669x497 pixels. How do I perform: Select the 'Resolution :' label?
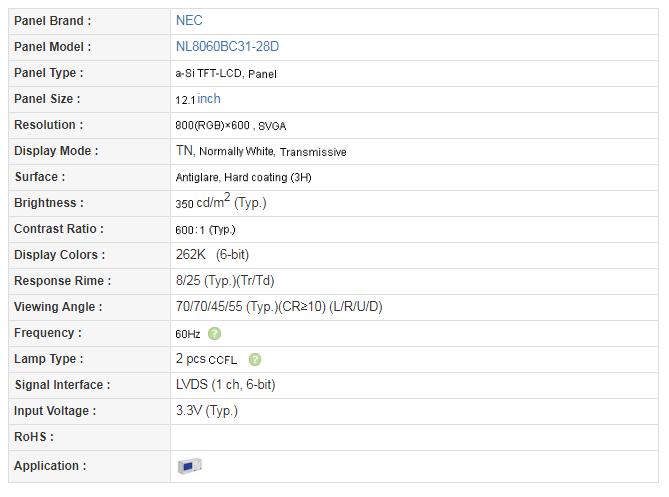tap(49, 125)
